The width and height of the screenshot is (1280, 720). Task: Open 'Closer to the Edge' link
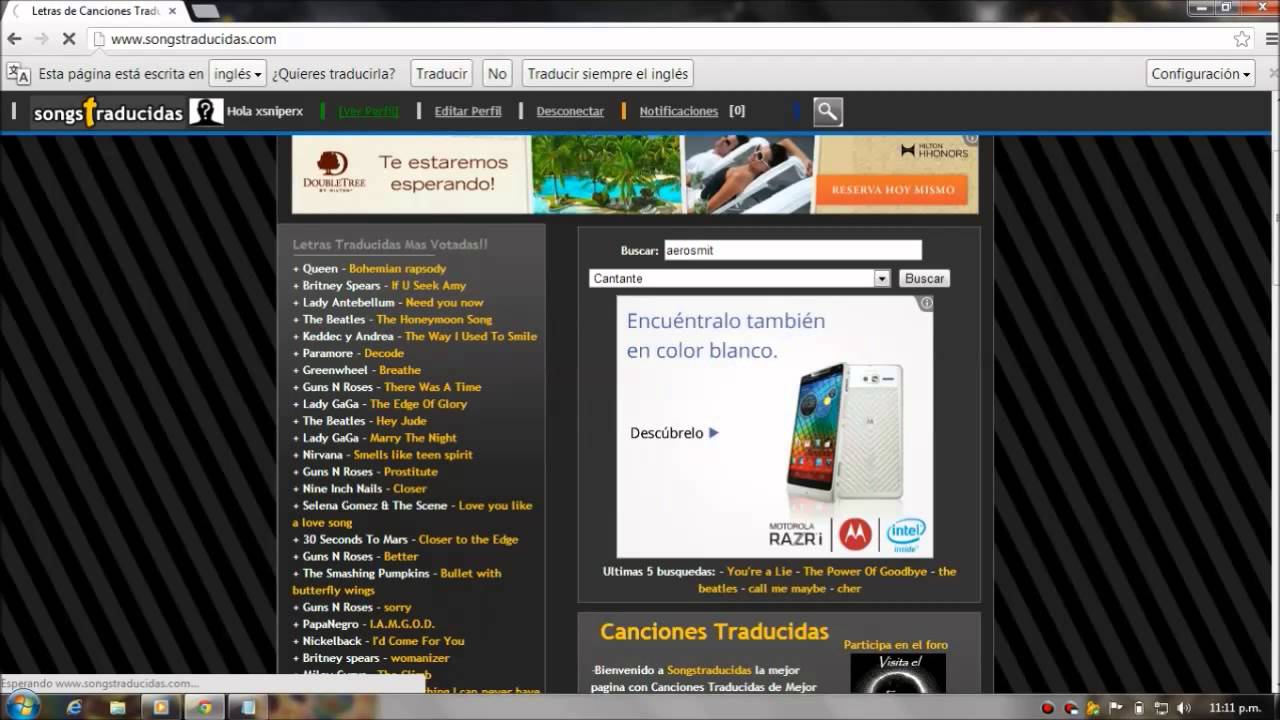(468, 540)
